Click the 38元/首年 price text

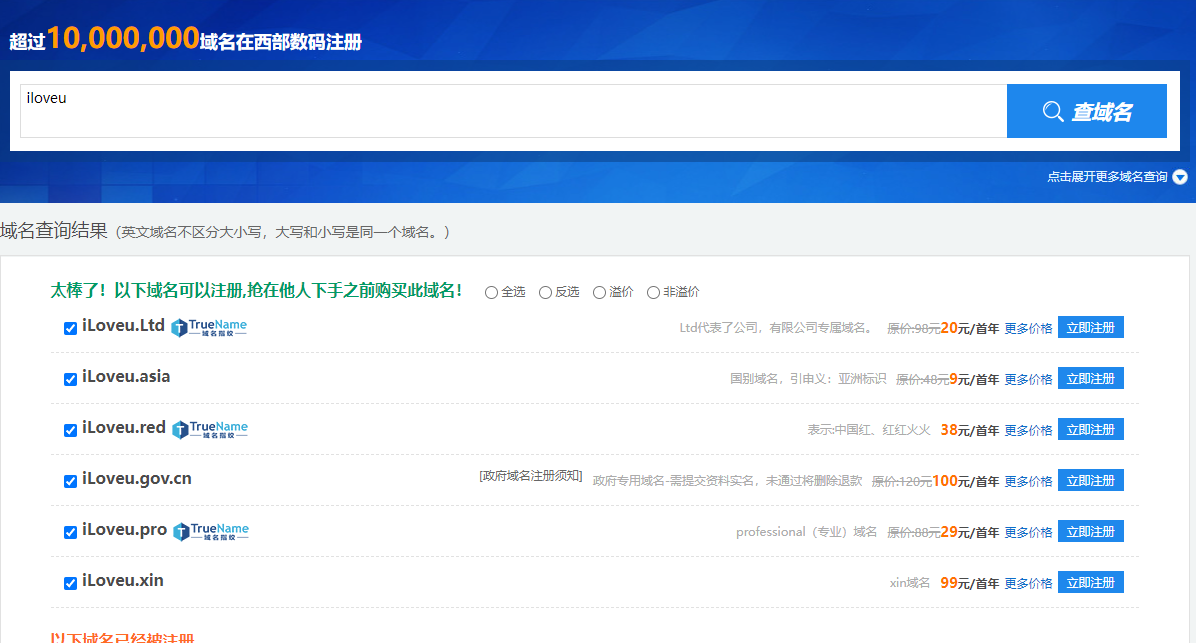tap(969, 430)
